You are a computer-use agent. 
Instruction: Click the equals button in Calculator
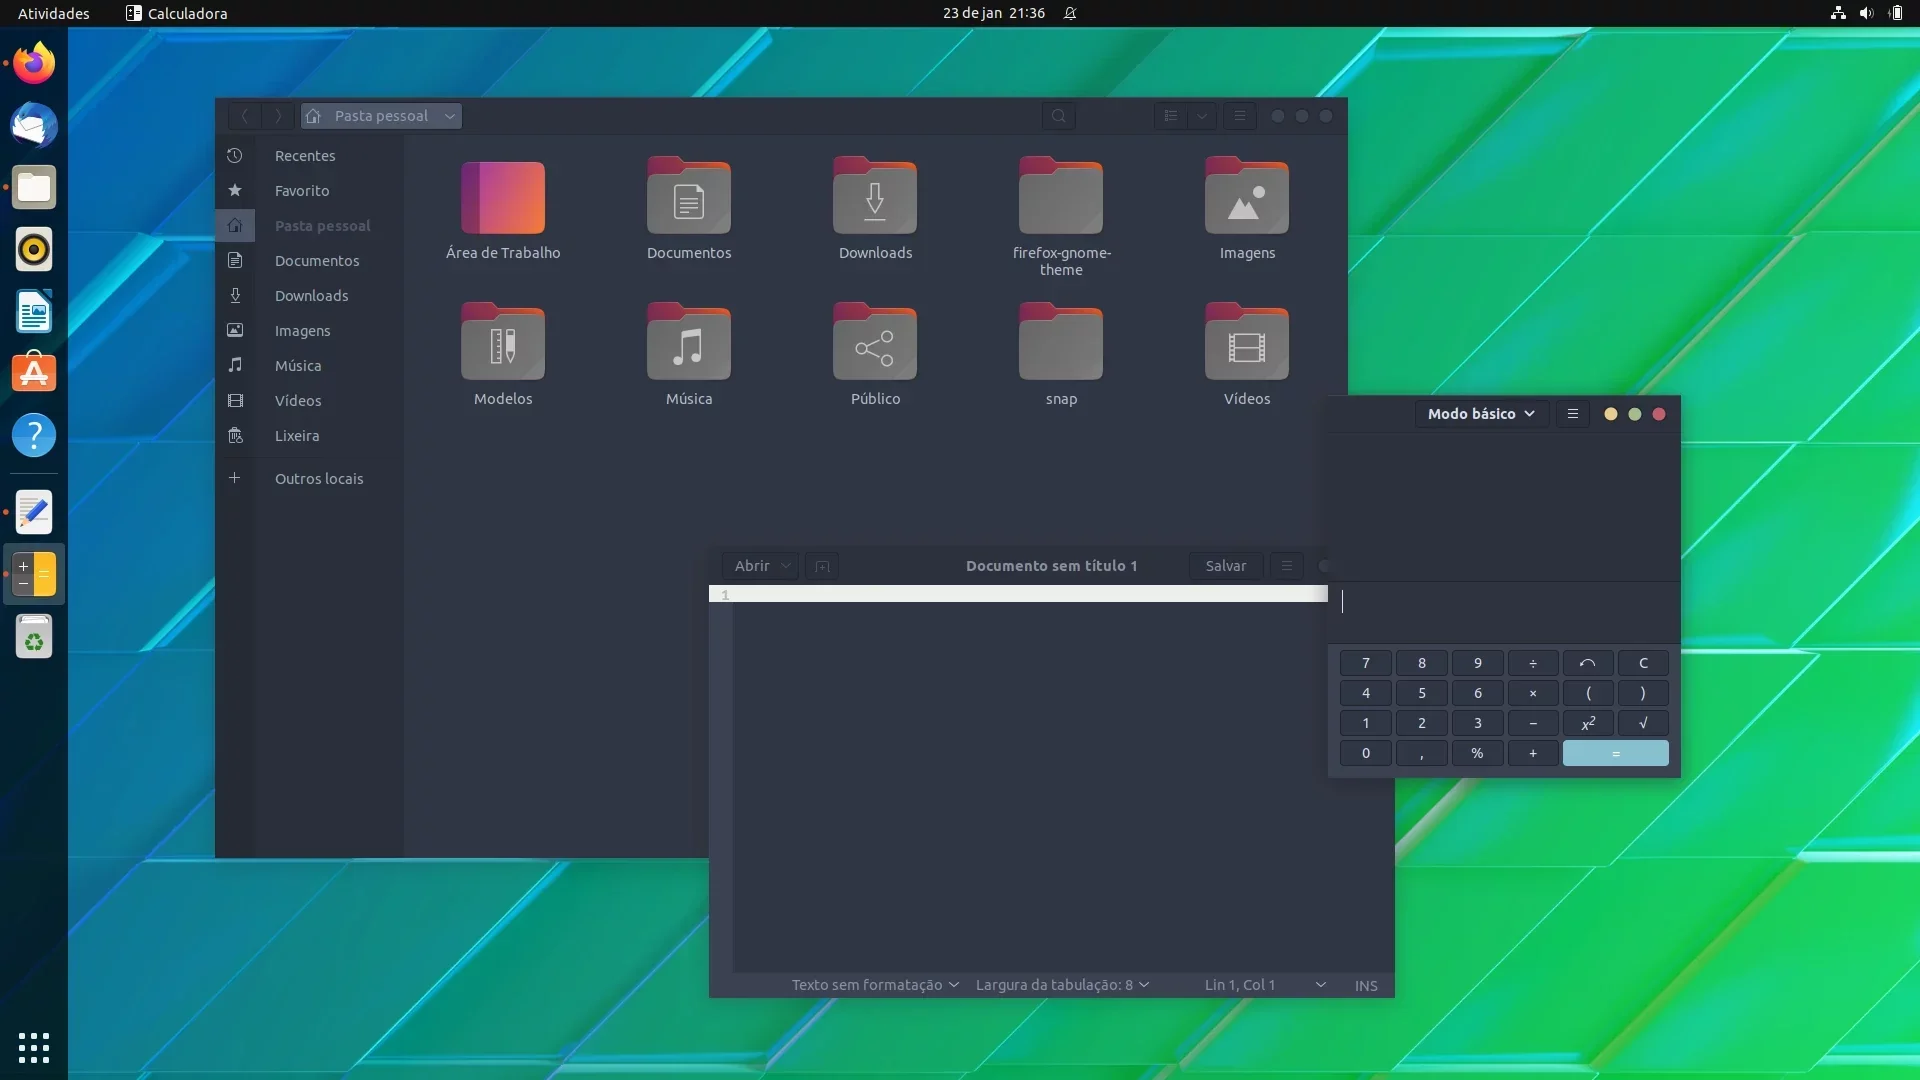pos(1615,753)
